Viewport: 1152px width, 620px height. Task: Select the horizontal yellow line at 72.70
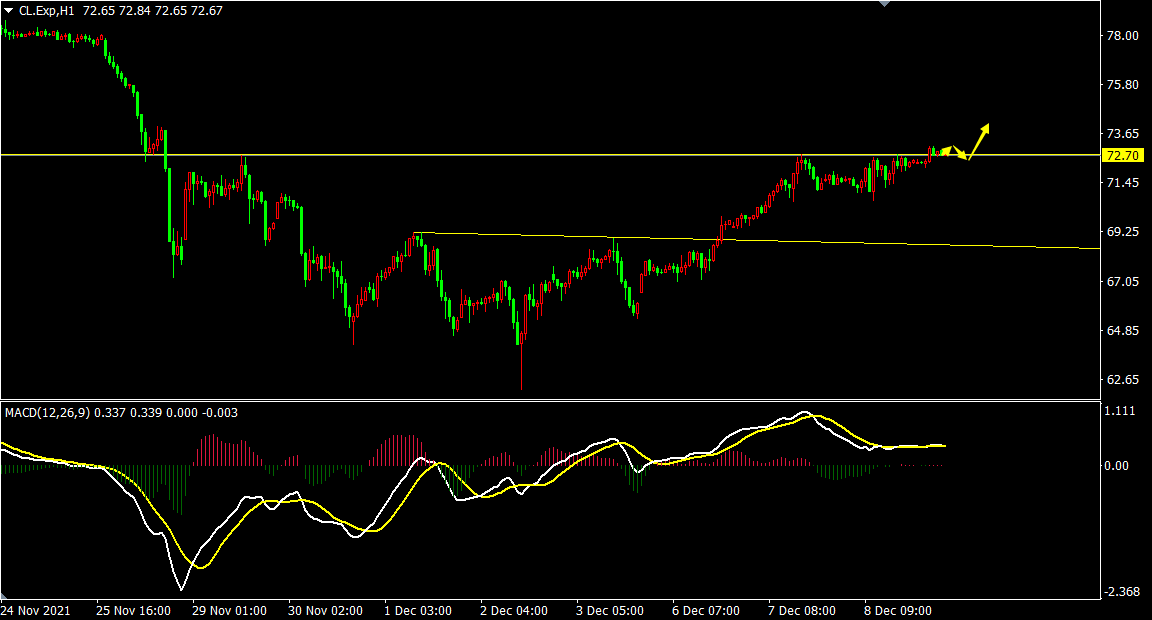(500, 155)
